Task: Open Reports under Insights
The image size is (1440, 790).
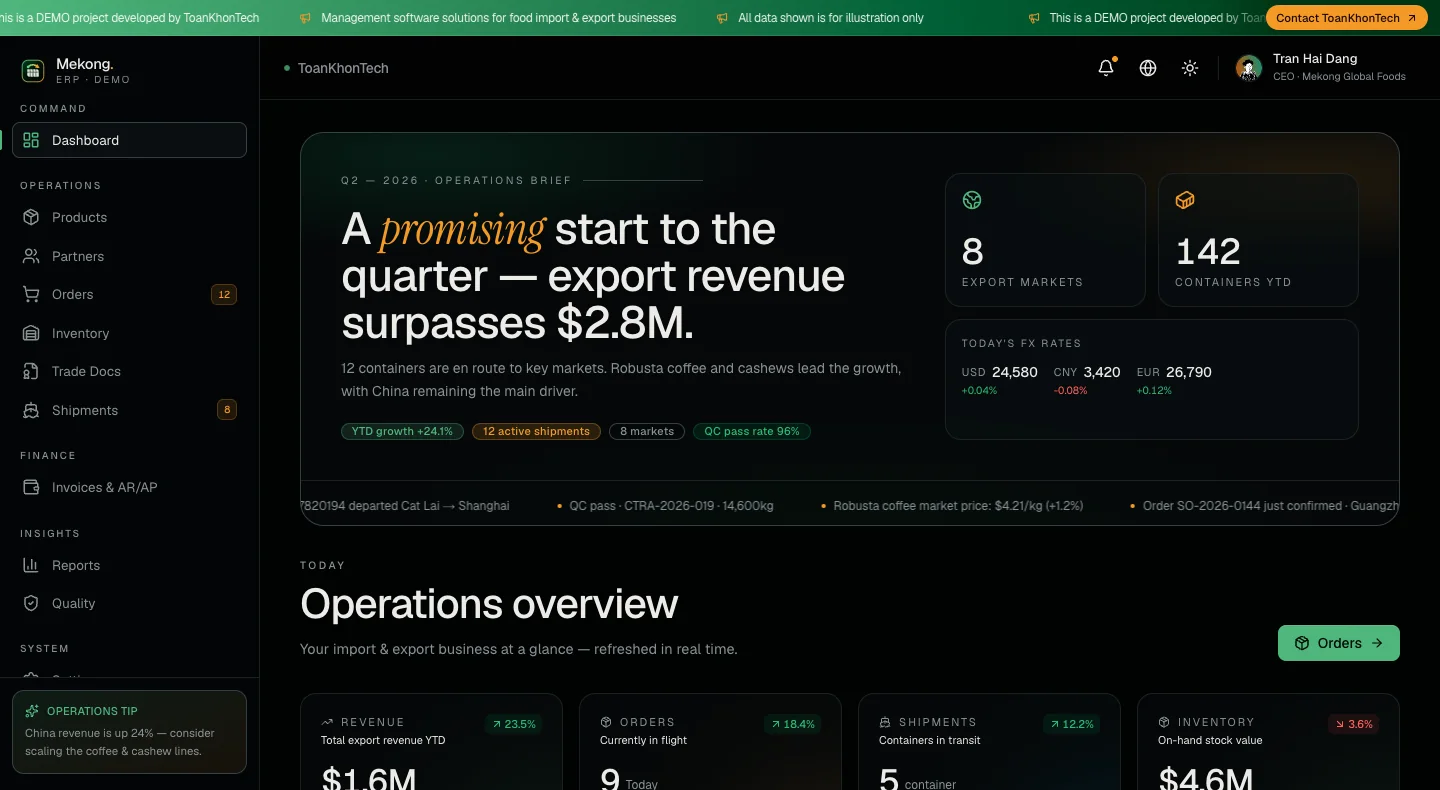Action: coord(129,565)
